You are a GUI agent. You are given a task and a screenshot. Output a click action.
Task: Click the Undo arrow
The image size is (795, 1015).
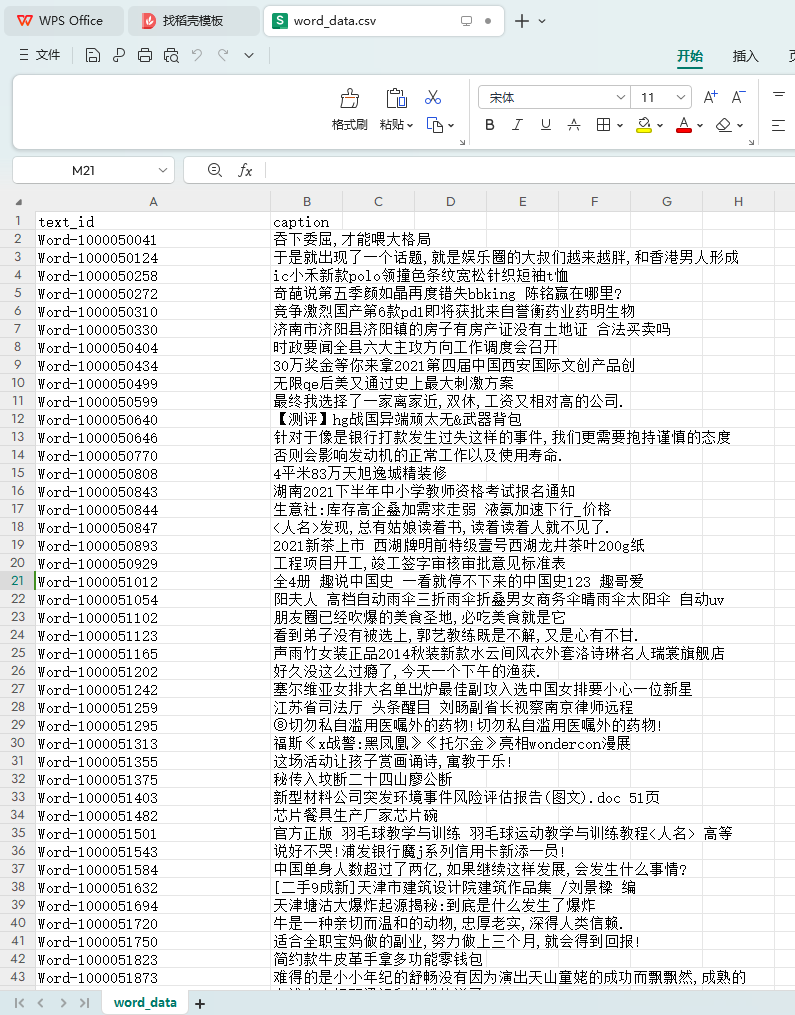click(x=197, y=55)
